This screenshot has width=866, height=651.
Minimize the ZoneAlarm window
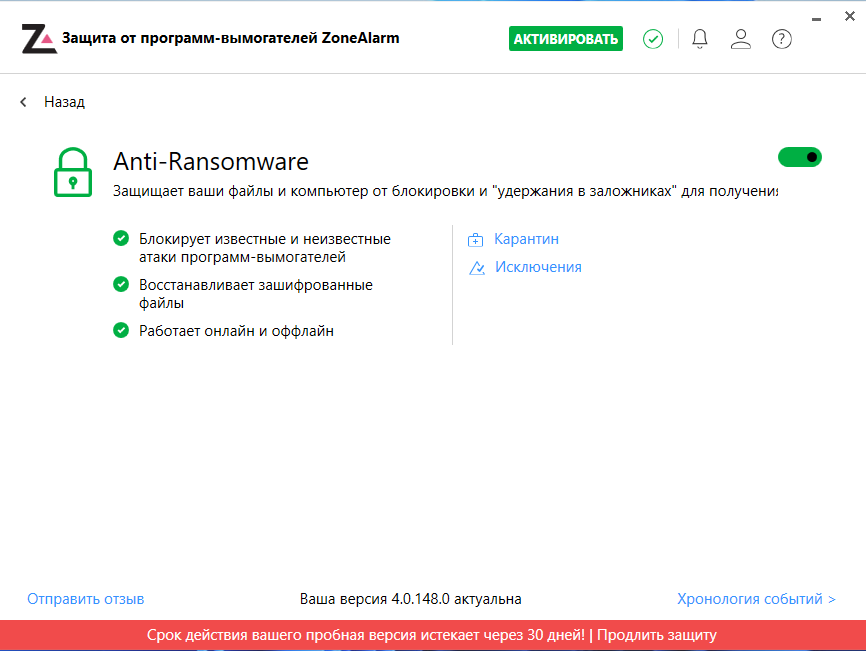pos(816,19)
